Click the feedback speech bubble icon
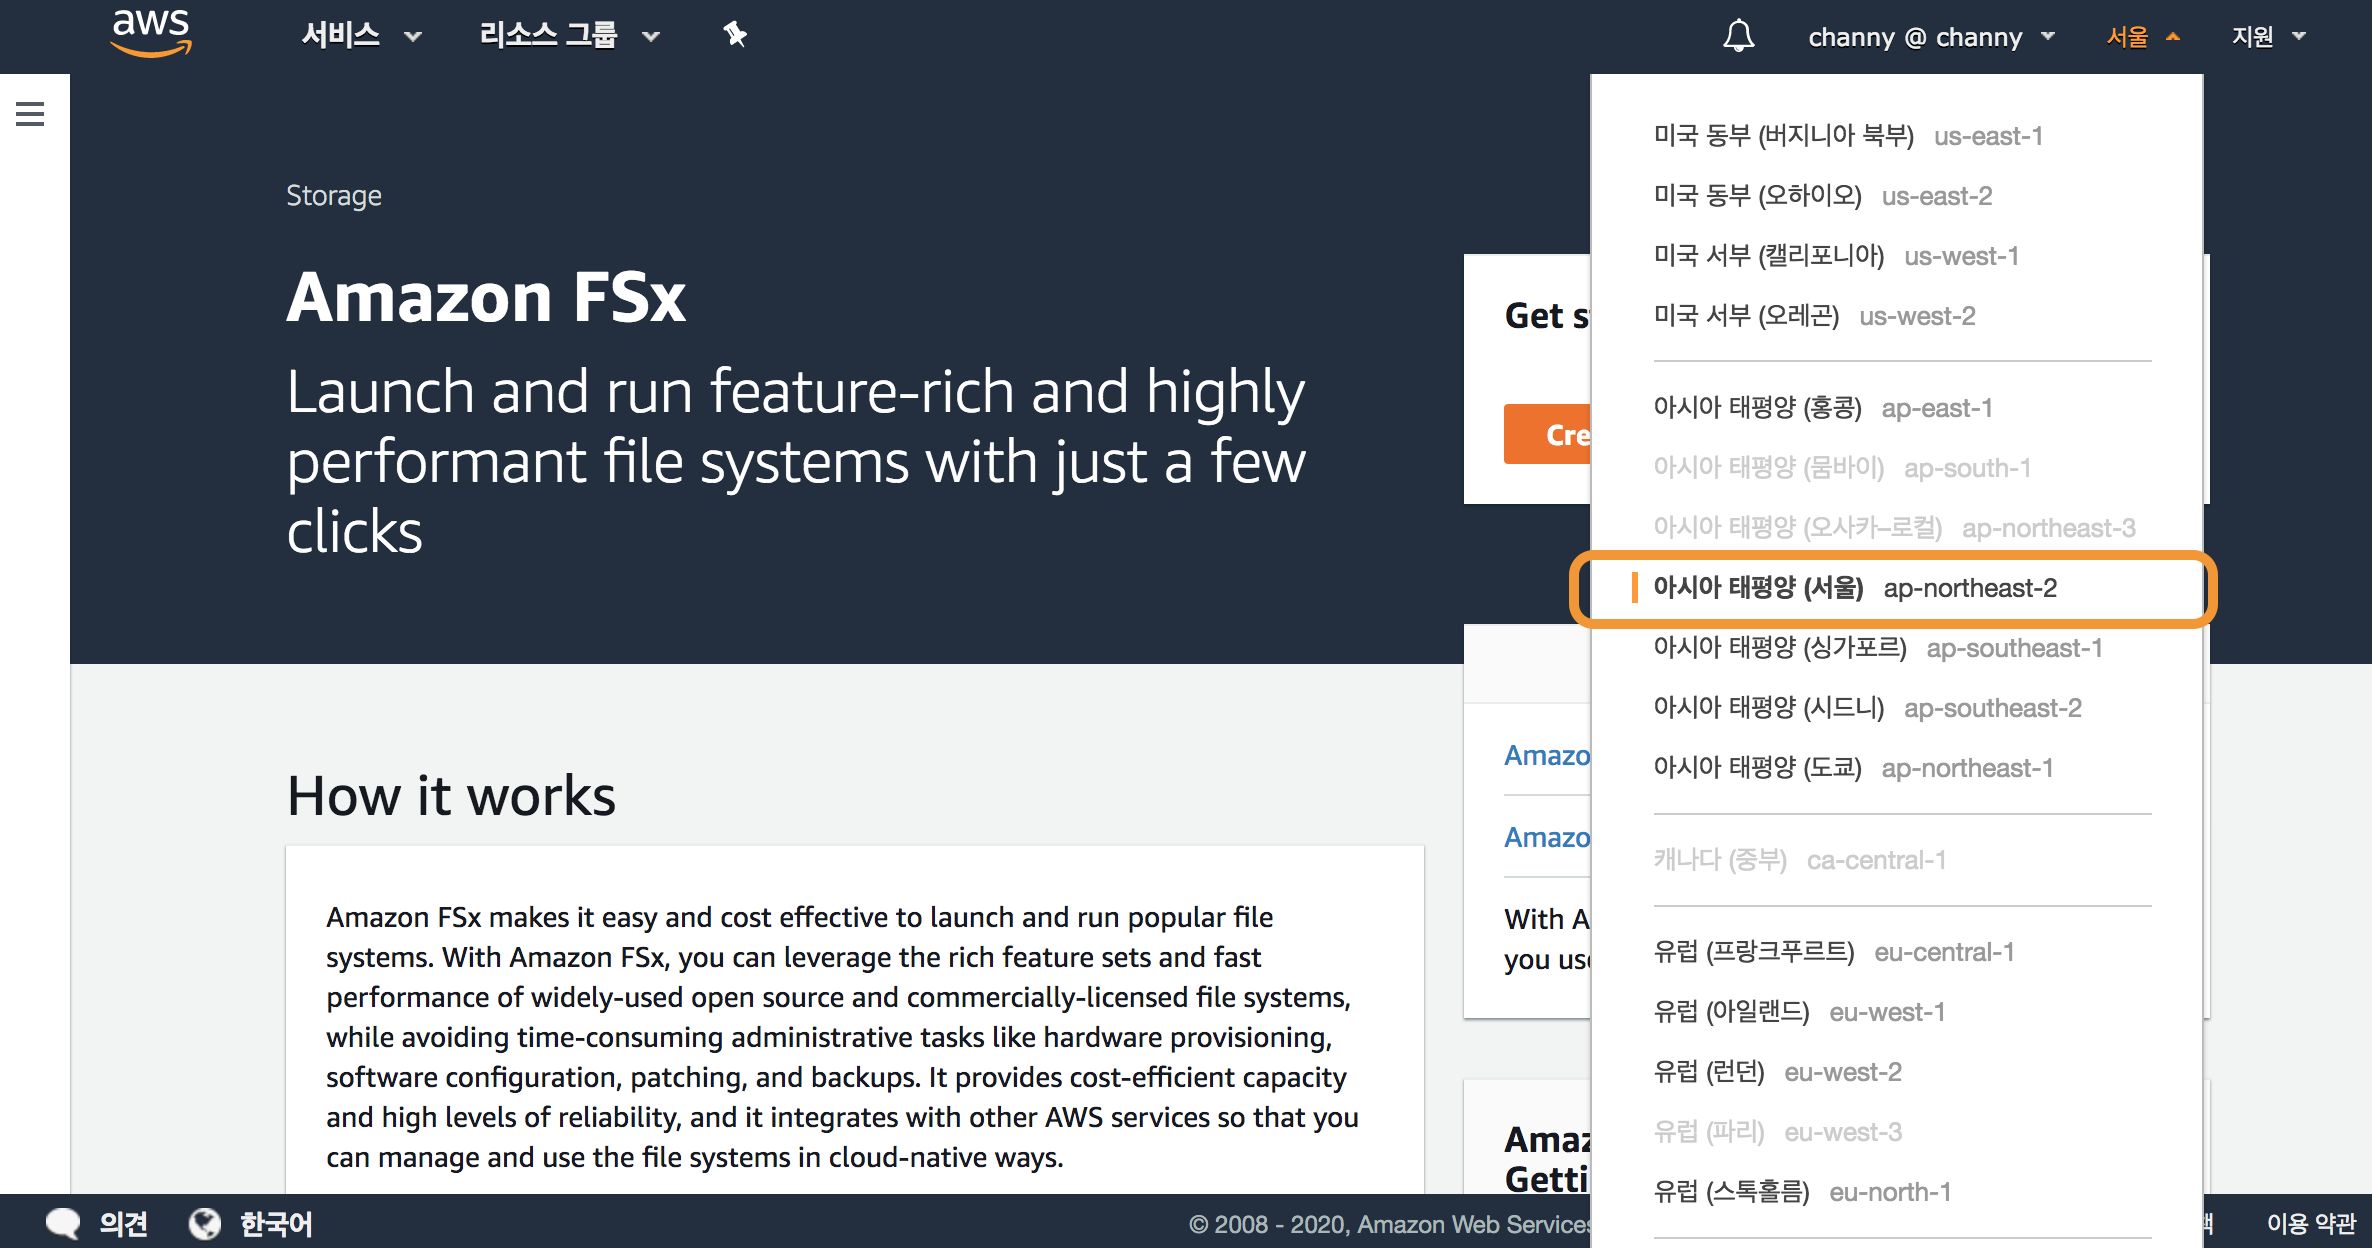The width and height of the screenshot is (2372, 1248). pyautogui.click(x=63, y=1223)
